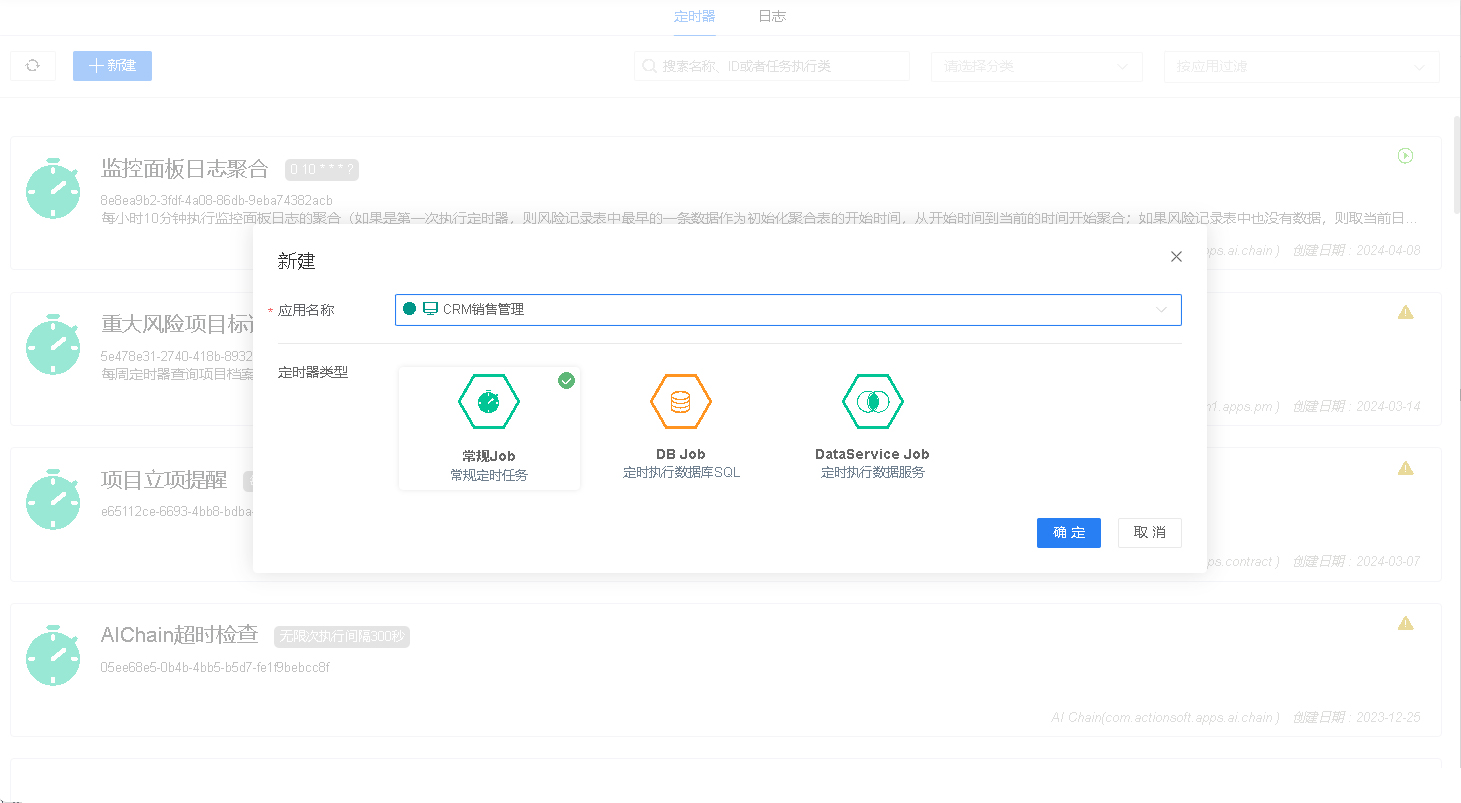This screenshot has height=803, width=1461.
Task: Click the 无限次执行间隔300秒 tag
Action: click(342, 636)
